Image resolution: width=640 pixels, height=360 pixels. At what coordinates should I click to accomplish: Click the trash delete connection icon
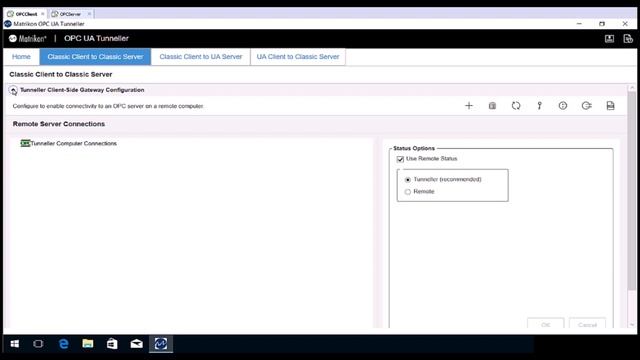[x=492, y=106]
